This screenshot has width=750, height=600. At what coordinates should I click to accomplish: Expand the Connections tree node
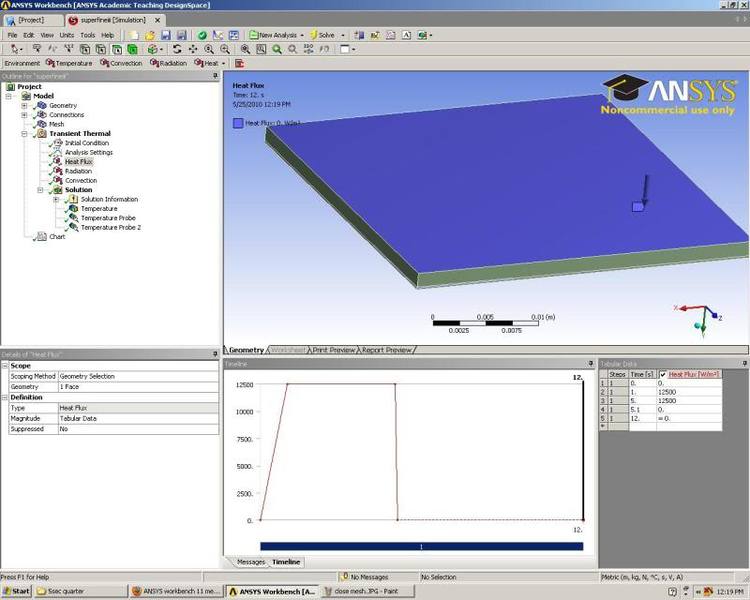point(24,115)
